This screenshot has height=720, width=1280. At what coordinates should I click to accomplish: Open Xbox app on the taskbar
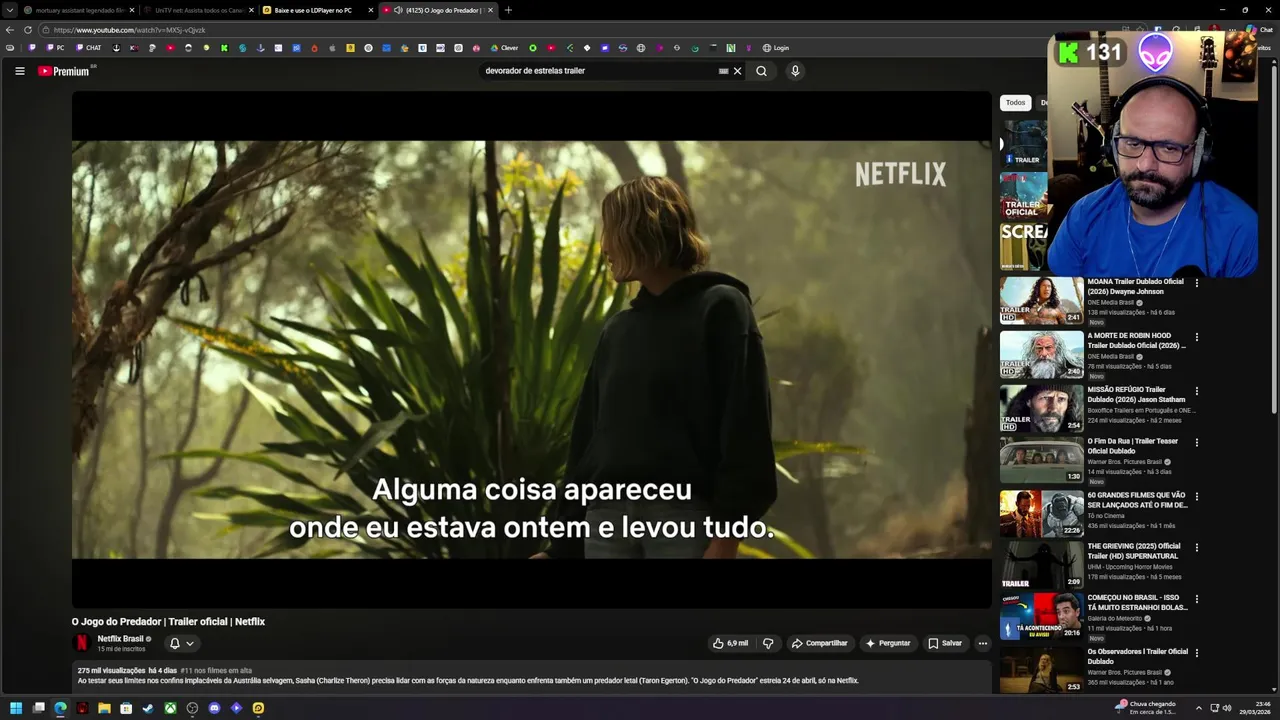[170, 708]
